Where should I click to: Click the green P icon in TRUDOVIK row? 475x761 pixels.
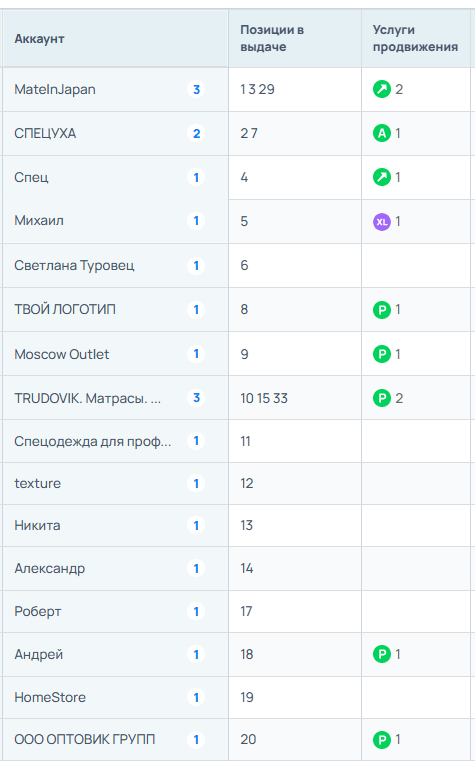pyautogui.click(x=382, y=398)
